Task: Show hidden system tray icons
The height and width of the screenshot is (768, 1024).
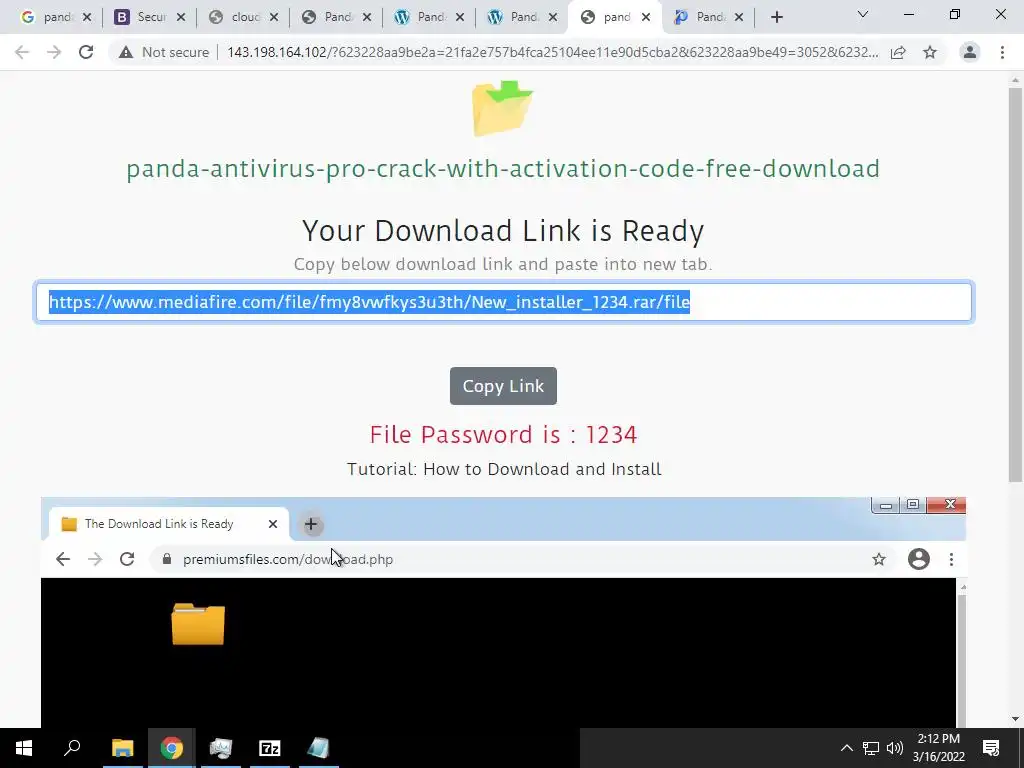Action: [x=846, y=748]
